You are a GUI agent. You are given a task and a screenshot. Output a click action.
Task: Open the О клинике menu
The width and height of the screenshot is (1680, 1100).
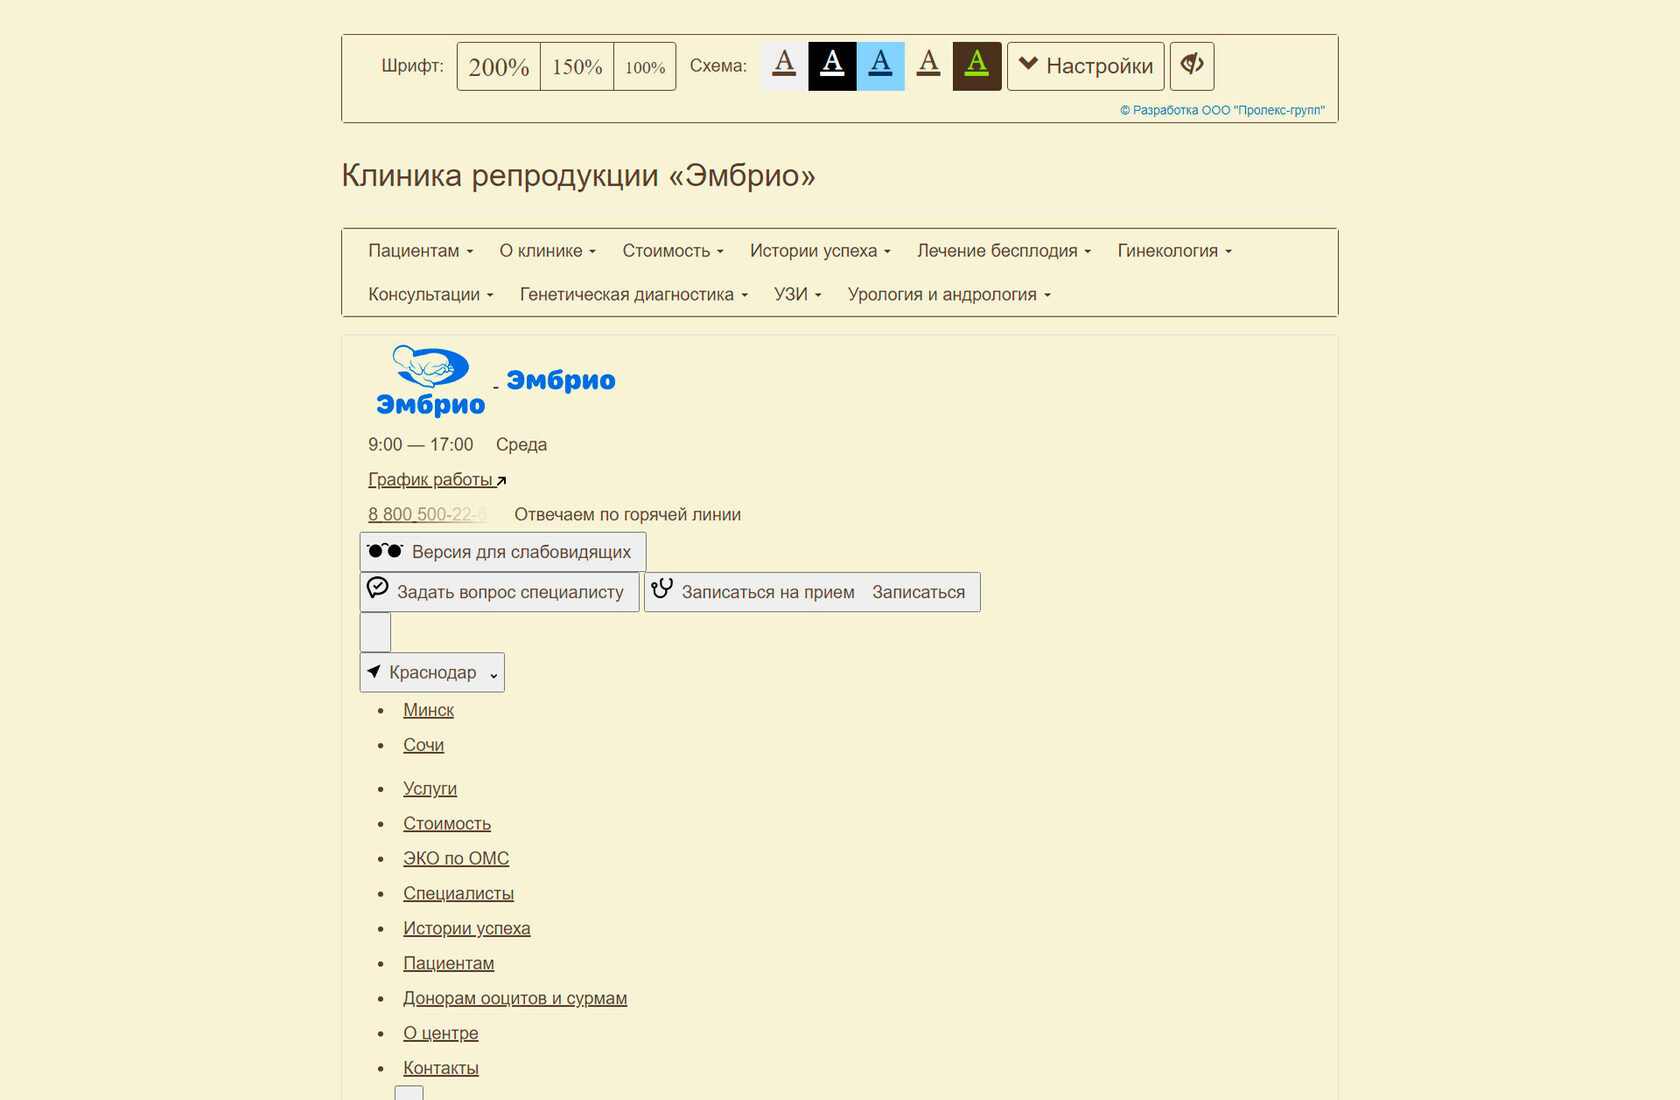(548, 251)
